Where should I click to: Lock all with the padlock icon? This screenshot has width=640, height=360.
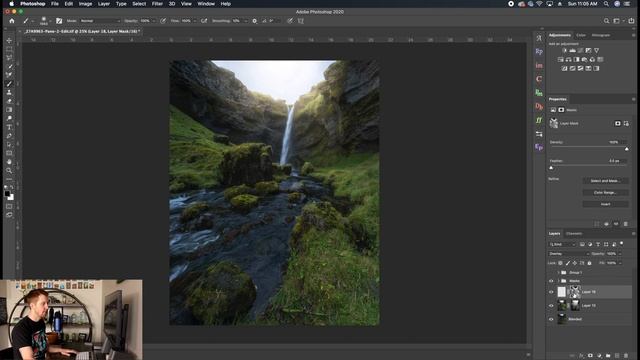tap(589, 263)
